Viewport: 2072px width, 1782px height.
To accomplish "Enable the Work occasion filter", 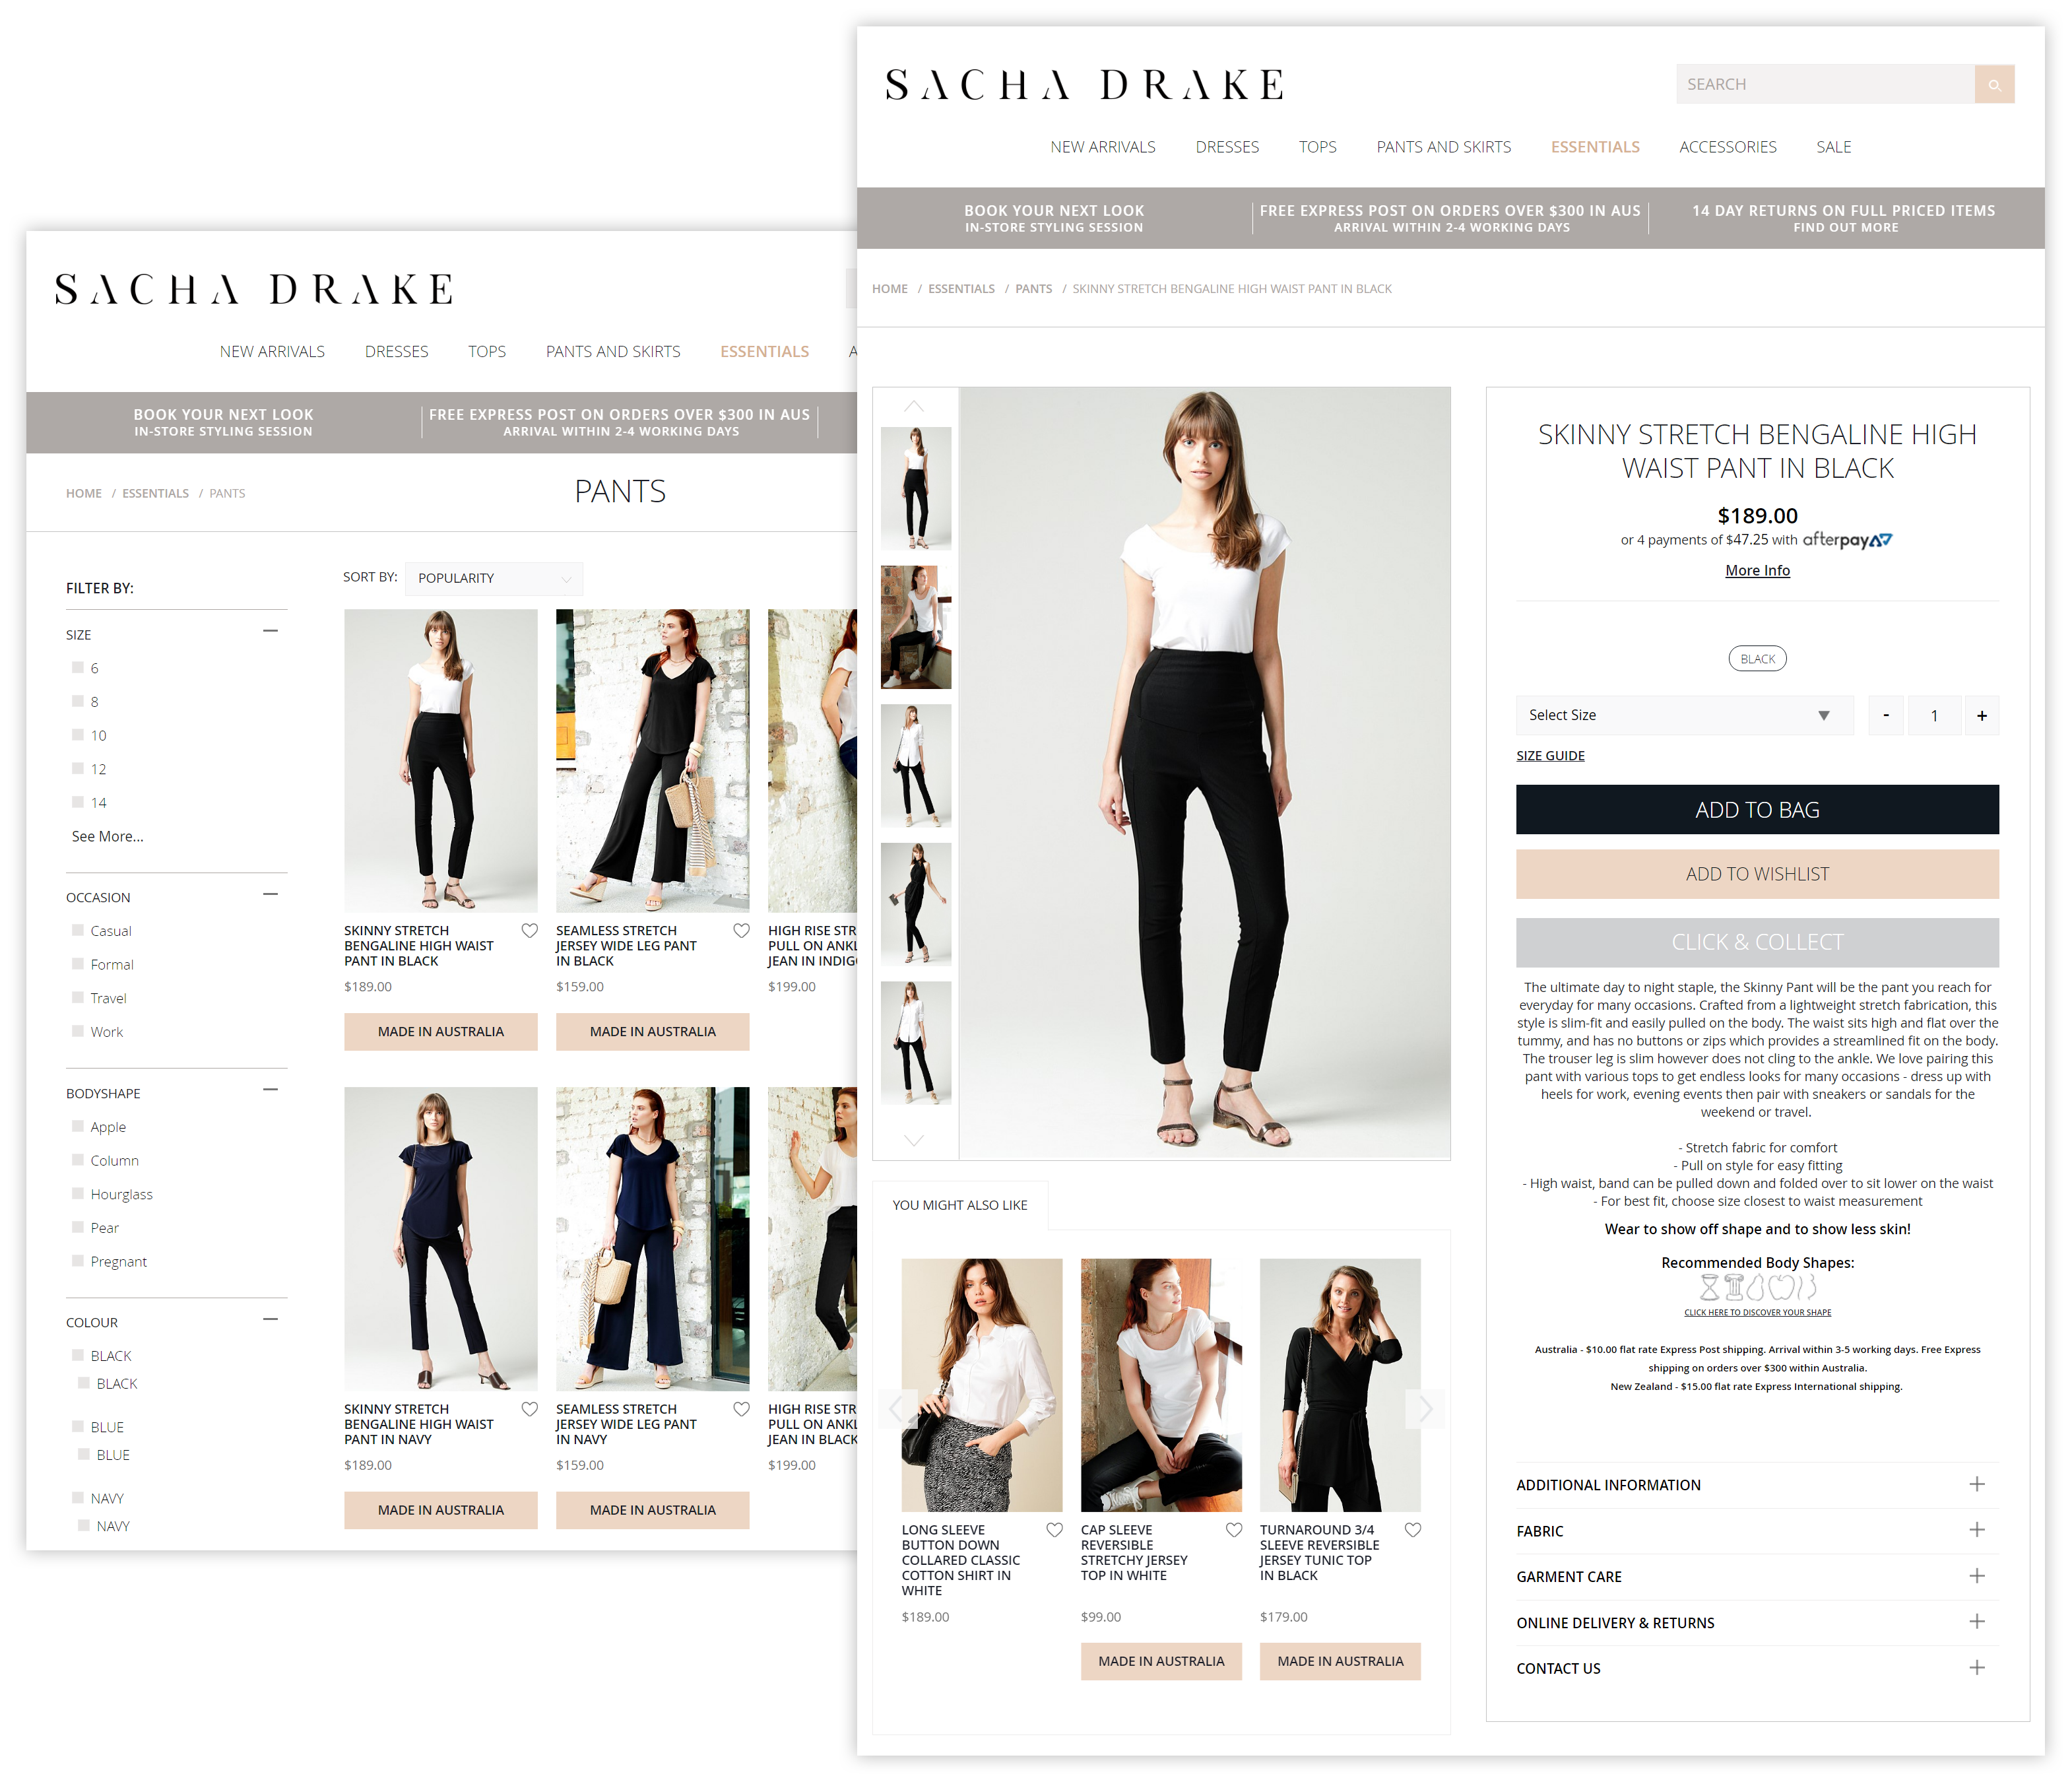I will coord(78,1031).
